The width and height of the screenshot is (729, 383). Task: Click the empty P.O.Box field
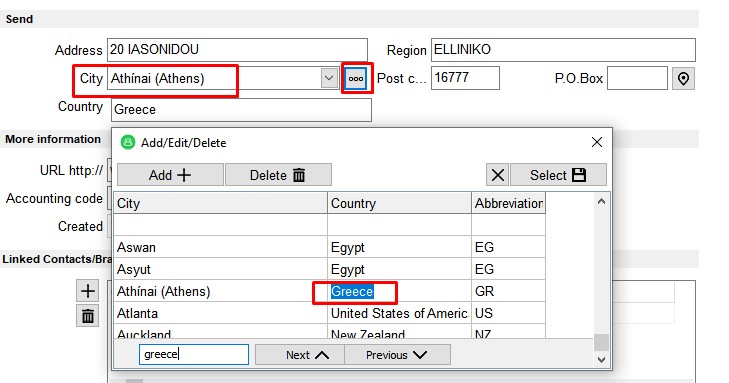[637, 78]
